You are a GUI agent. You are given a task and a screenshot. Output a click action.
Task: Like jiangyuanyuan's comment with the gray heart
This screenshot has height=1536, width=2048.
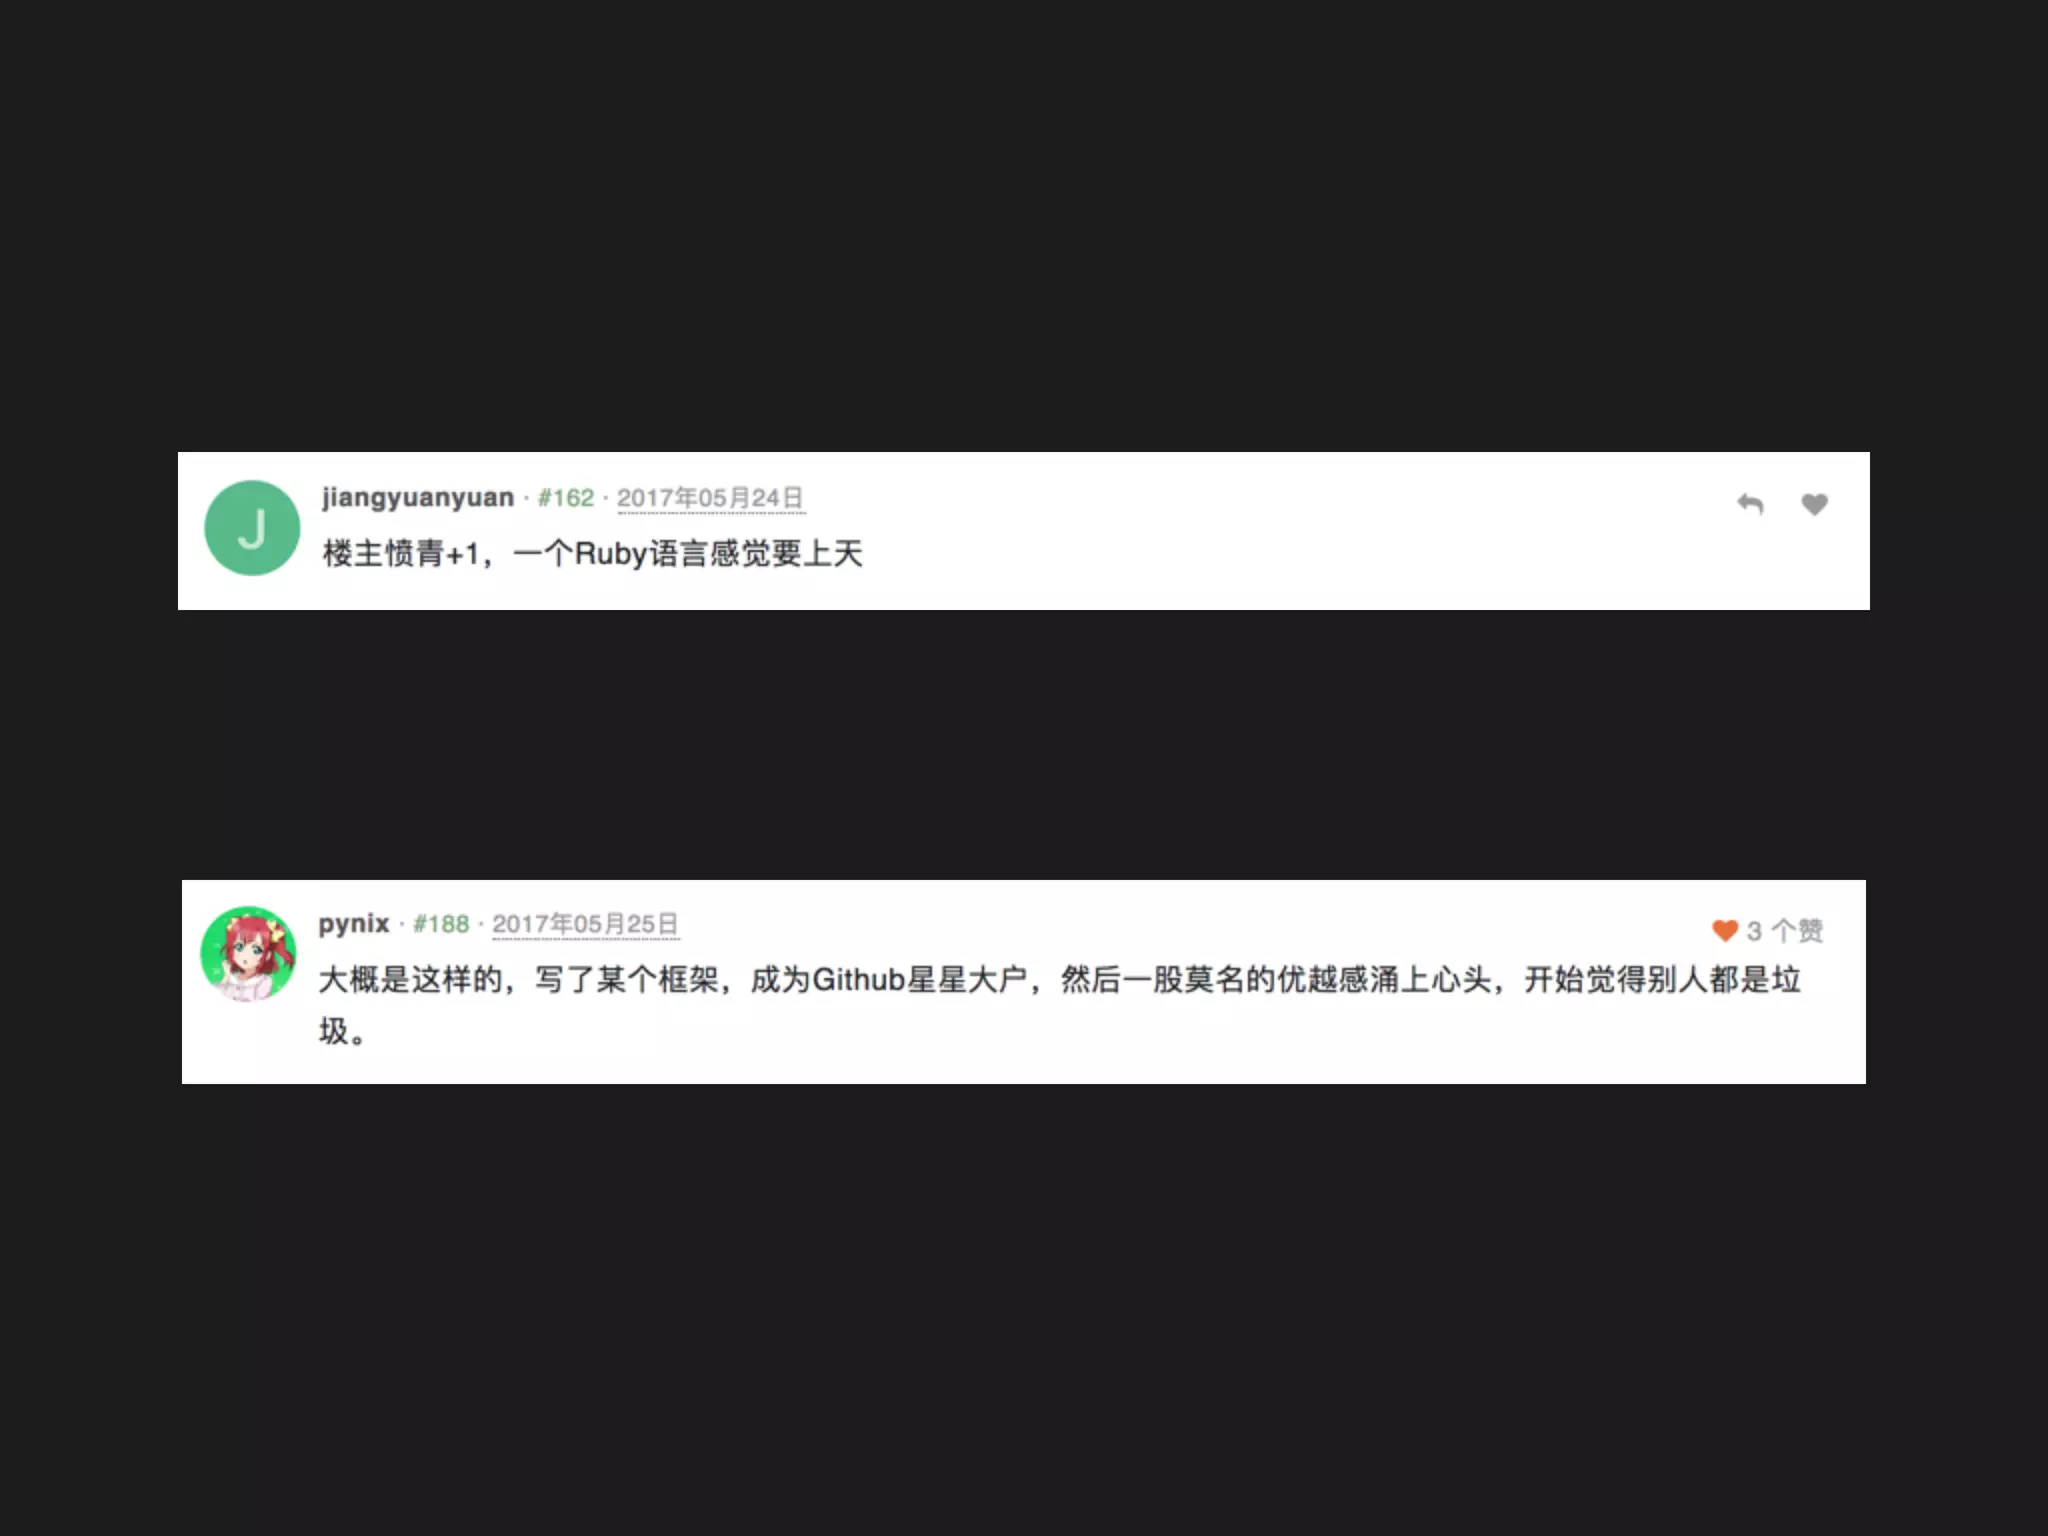(1814, 504)
